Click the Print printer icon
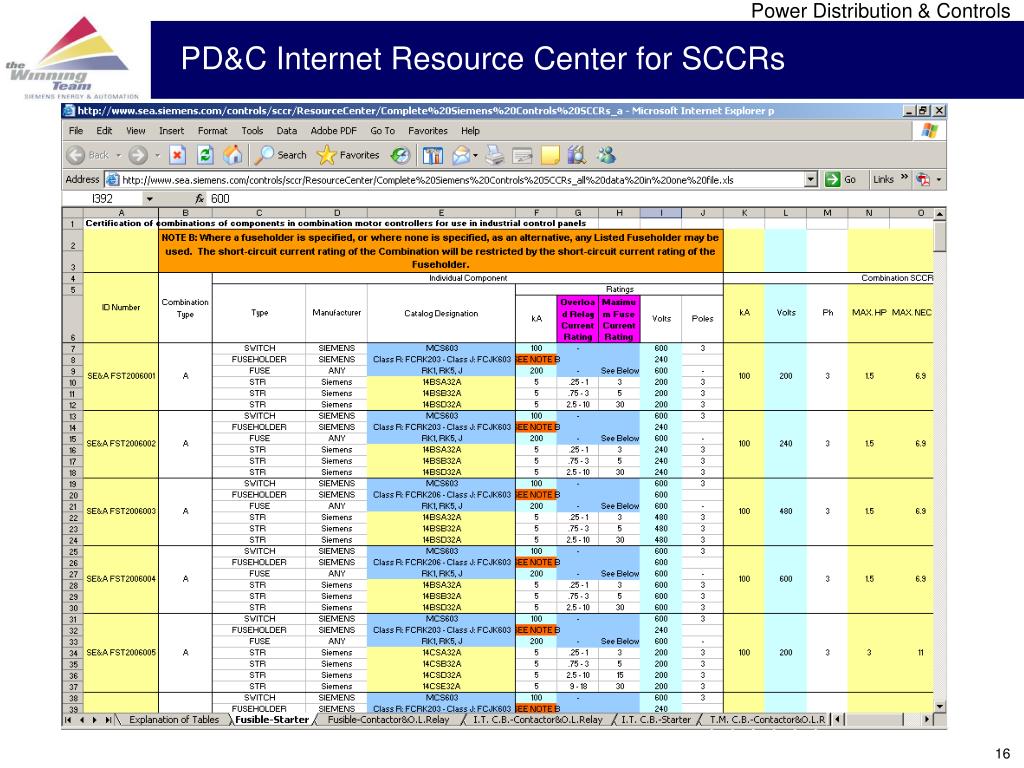The image size is (1024, 768). 496,155
